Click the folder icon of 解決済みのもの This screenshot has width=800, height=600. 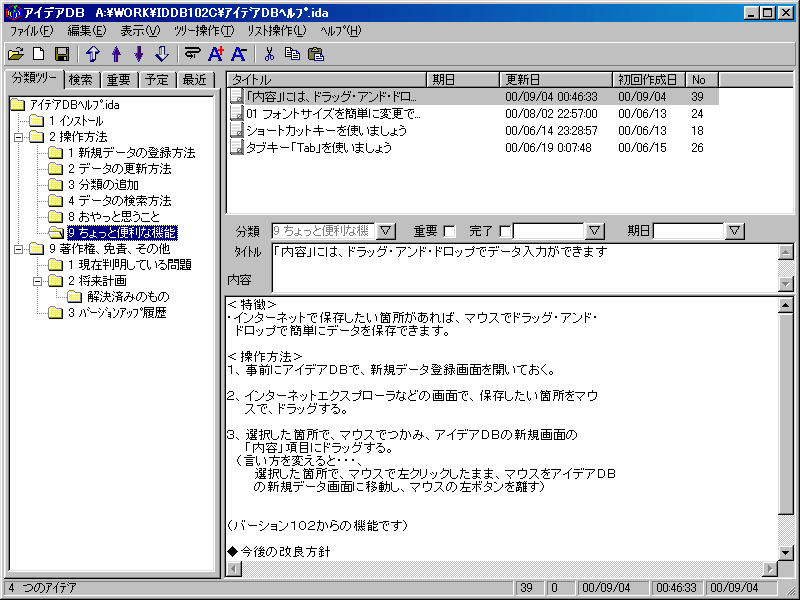[74, 296]
